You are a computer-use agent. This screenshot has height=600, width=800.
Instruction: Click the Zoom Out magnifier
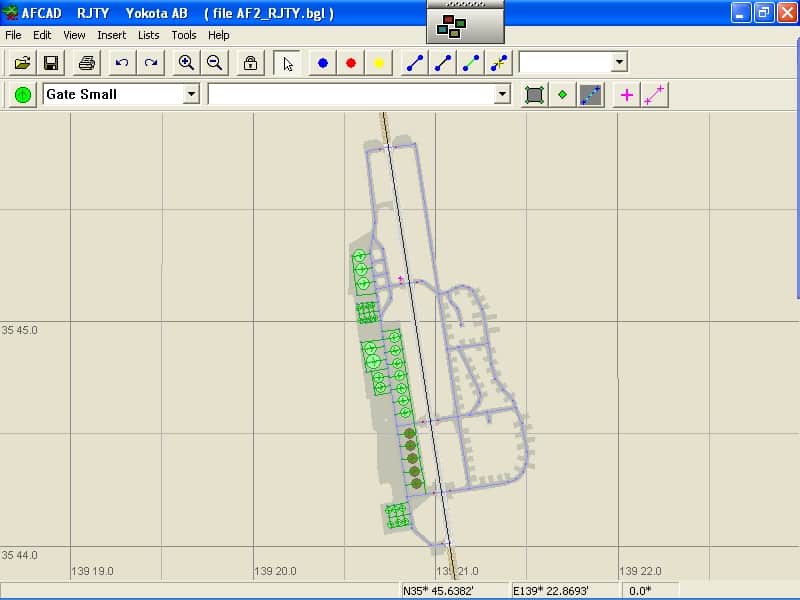click(x=214, y=63)
